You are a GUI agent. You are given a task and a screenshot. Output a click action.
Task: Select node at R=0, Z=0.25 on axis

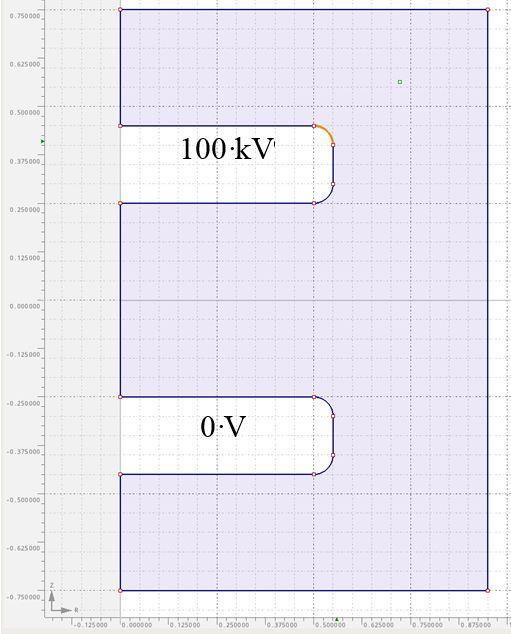pyautogui.click(x=120, y=203)
